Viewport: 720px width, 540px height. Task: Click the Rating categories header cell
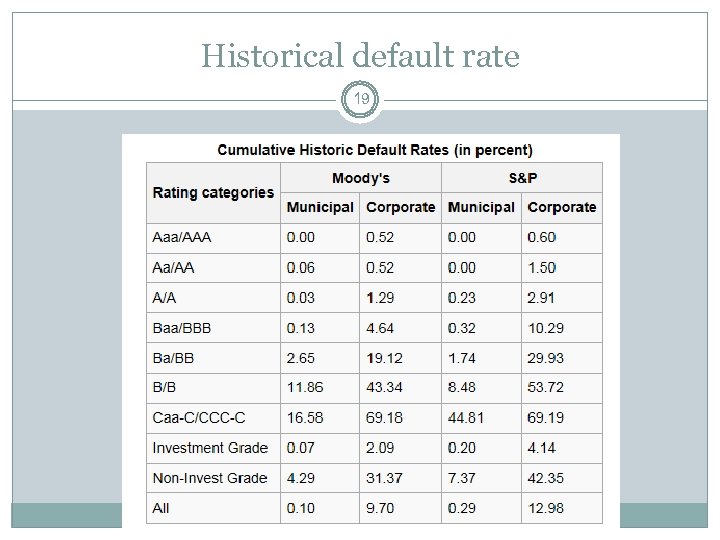click(213, 192)
